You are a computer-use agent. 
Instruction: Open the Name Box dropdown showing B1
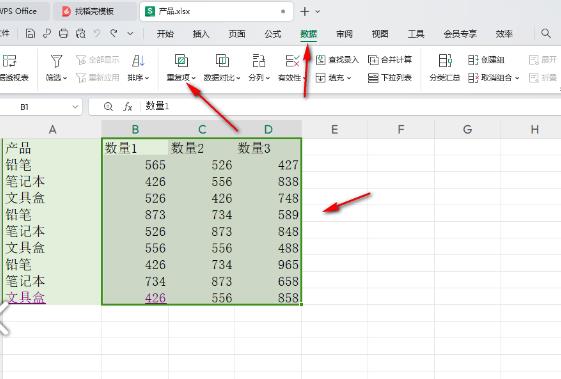pyautogui.click(x=75, y=107)
